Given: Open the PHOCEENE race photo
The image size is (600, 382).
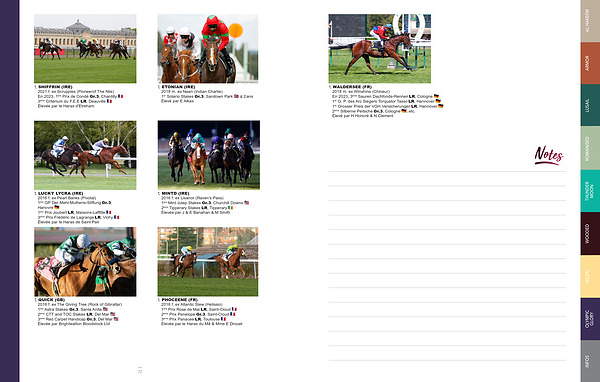Looking at the screenshot, I should (x=208, y=261).
